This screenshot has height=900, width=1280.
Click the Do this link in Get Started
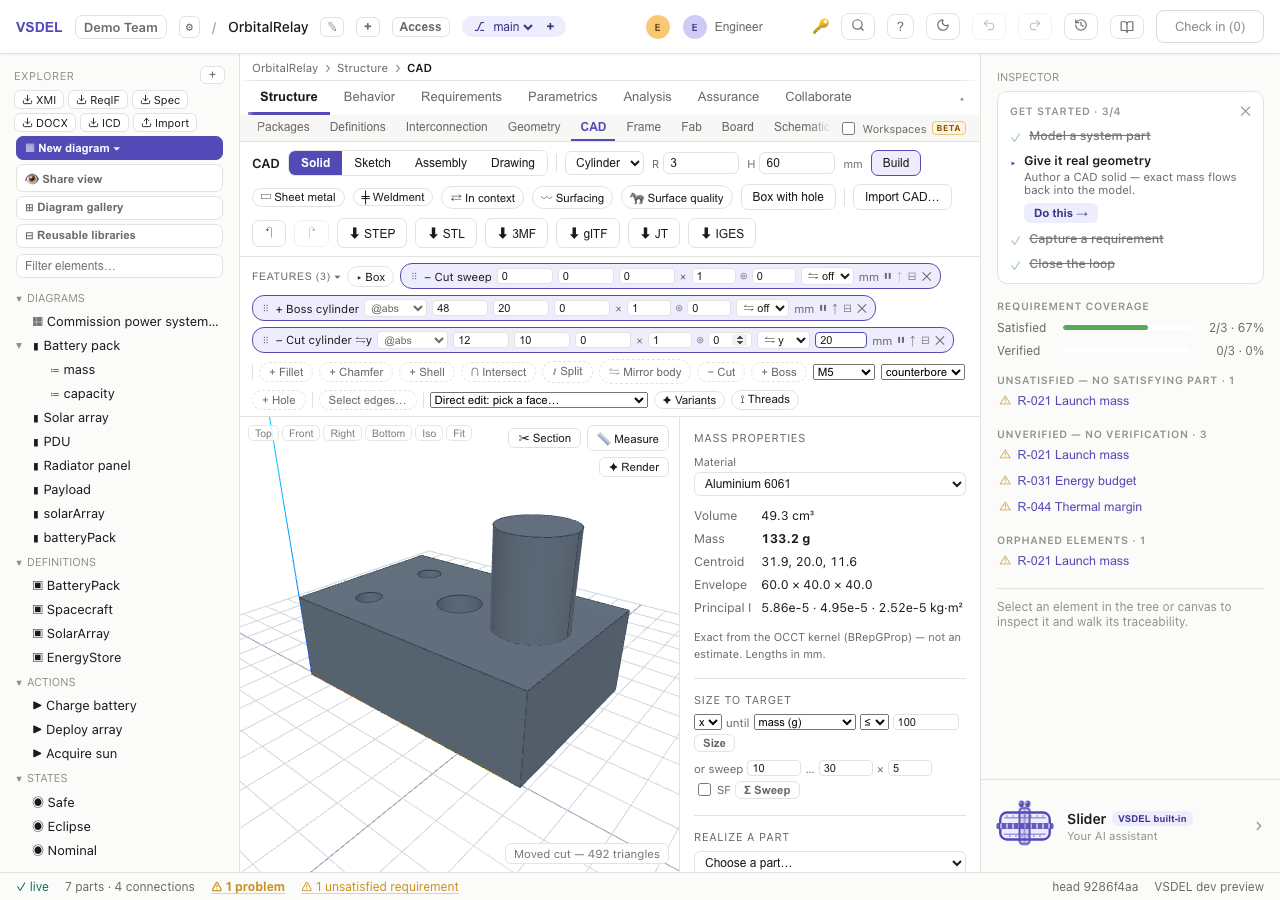click(1060, 213)
